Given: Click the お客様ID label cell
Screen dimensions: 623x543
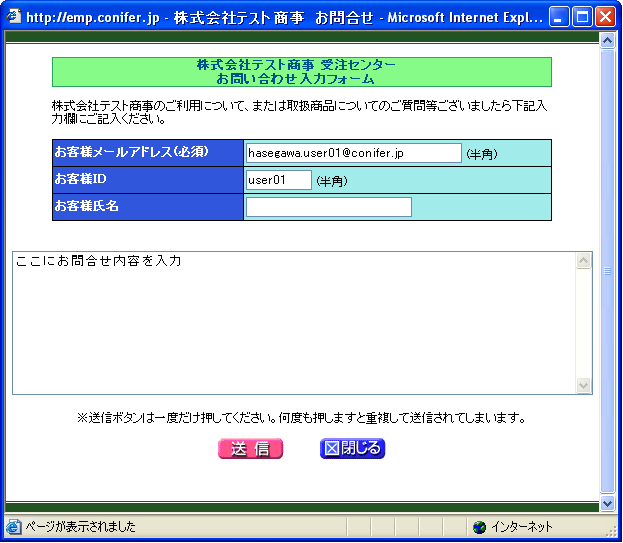Looking at the screenshot, I should pos(148,180).
